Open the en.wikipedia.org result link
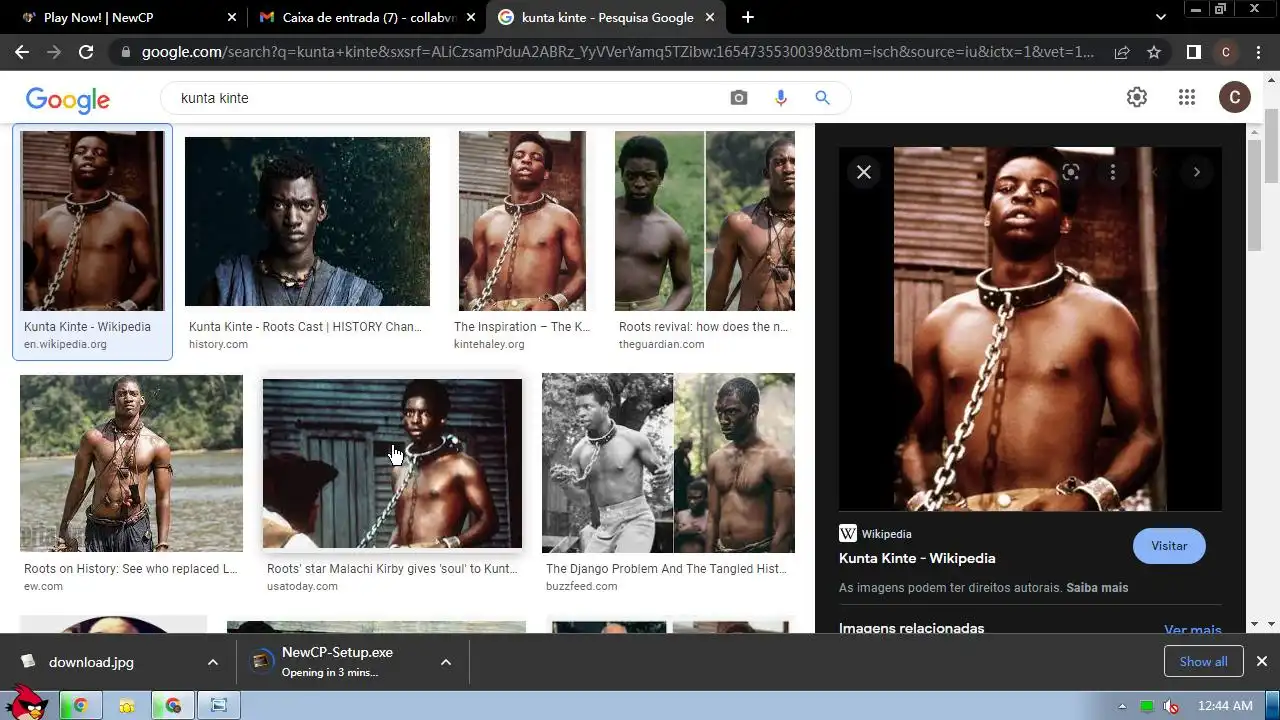The image size is (1280, 720). (x=65, y=344)
